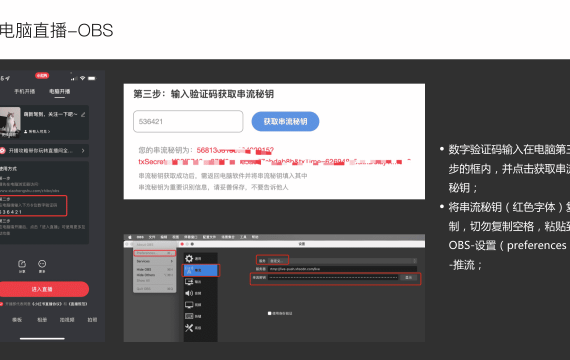
Task: Tap the more options circle icon
Action: [x=42, y=264]
